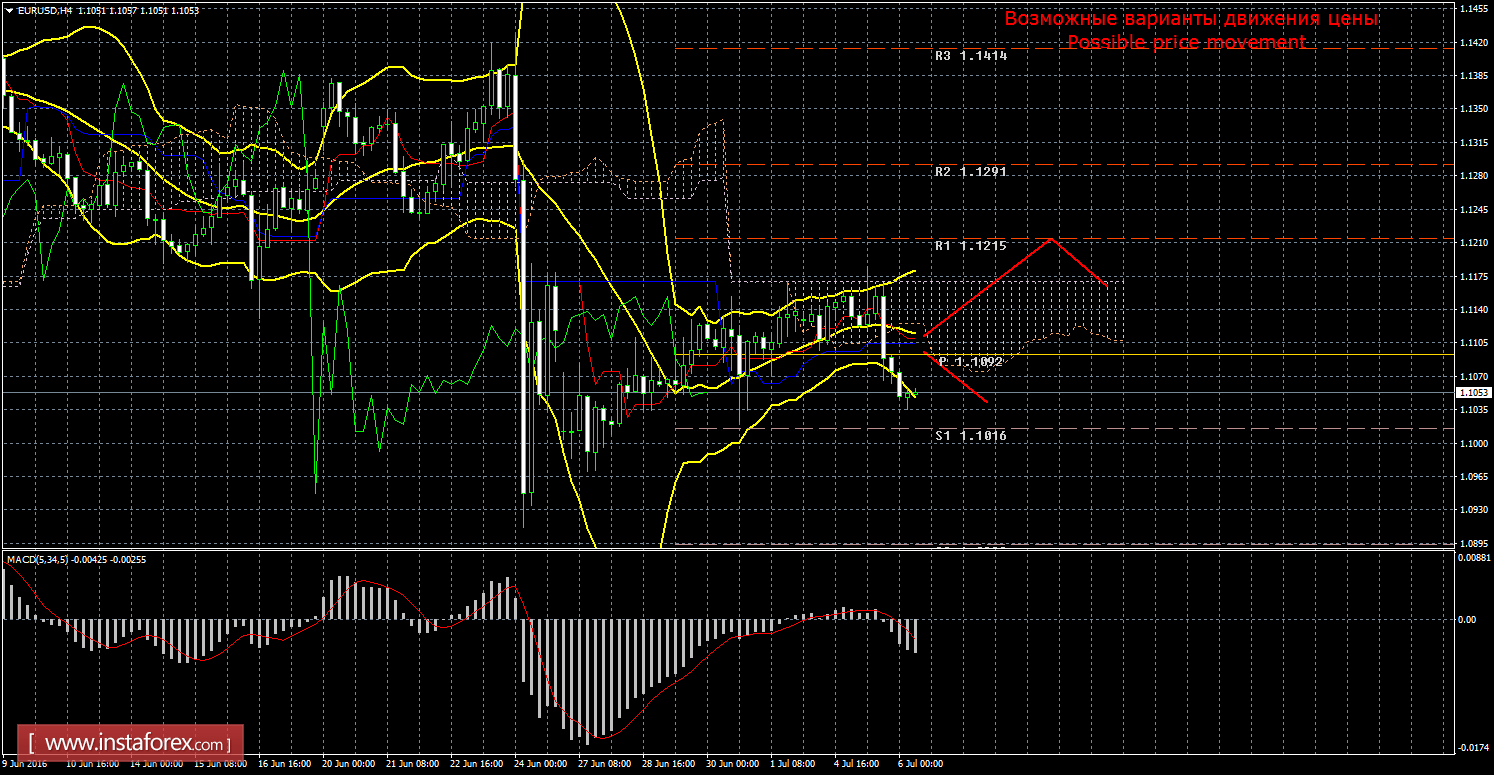Screen dimensions: 1494x775
Task: Click the triangle arrow beside EURUSD,H4
Action: [x=9, y=9]
